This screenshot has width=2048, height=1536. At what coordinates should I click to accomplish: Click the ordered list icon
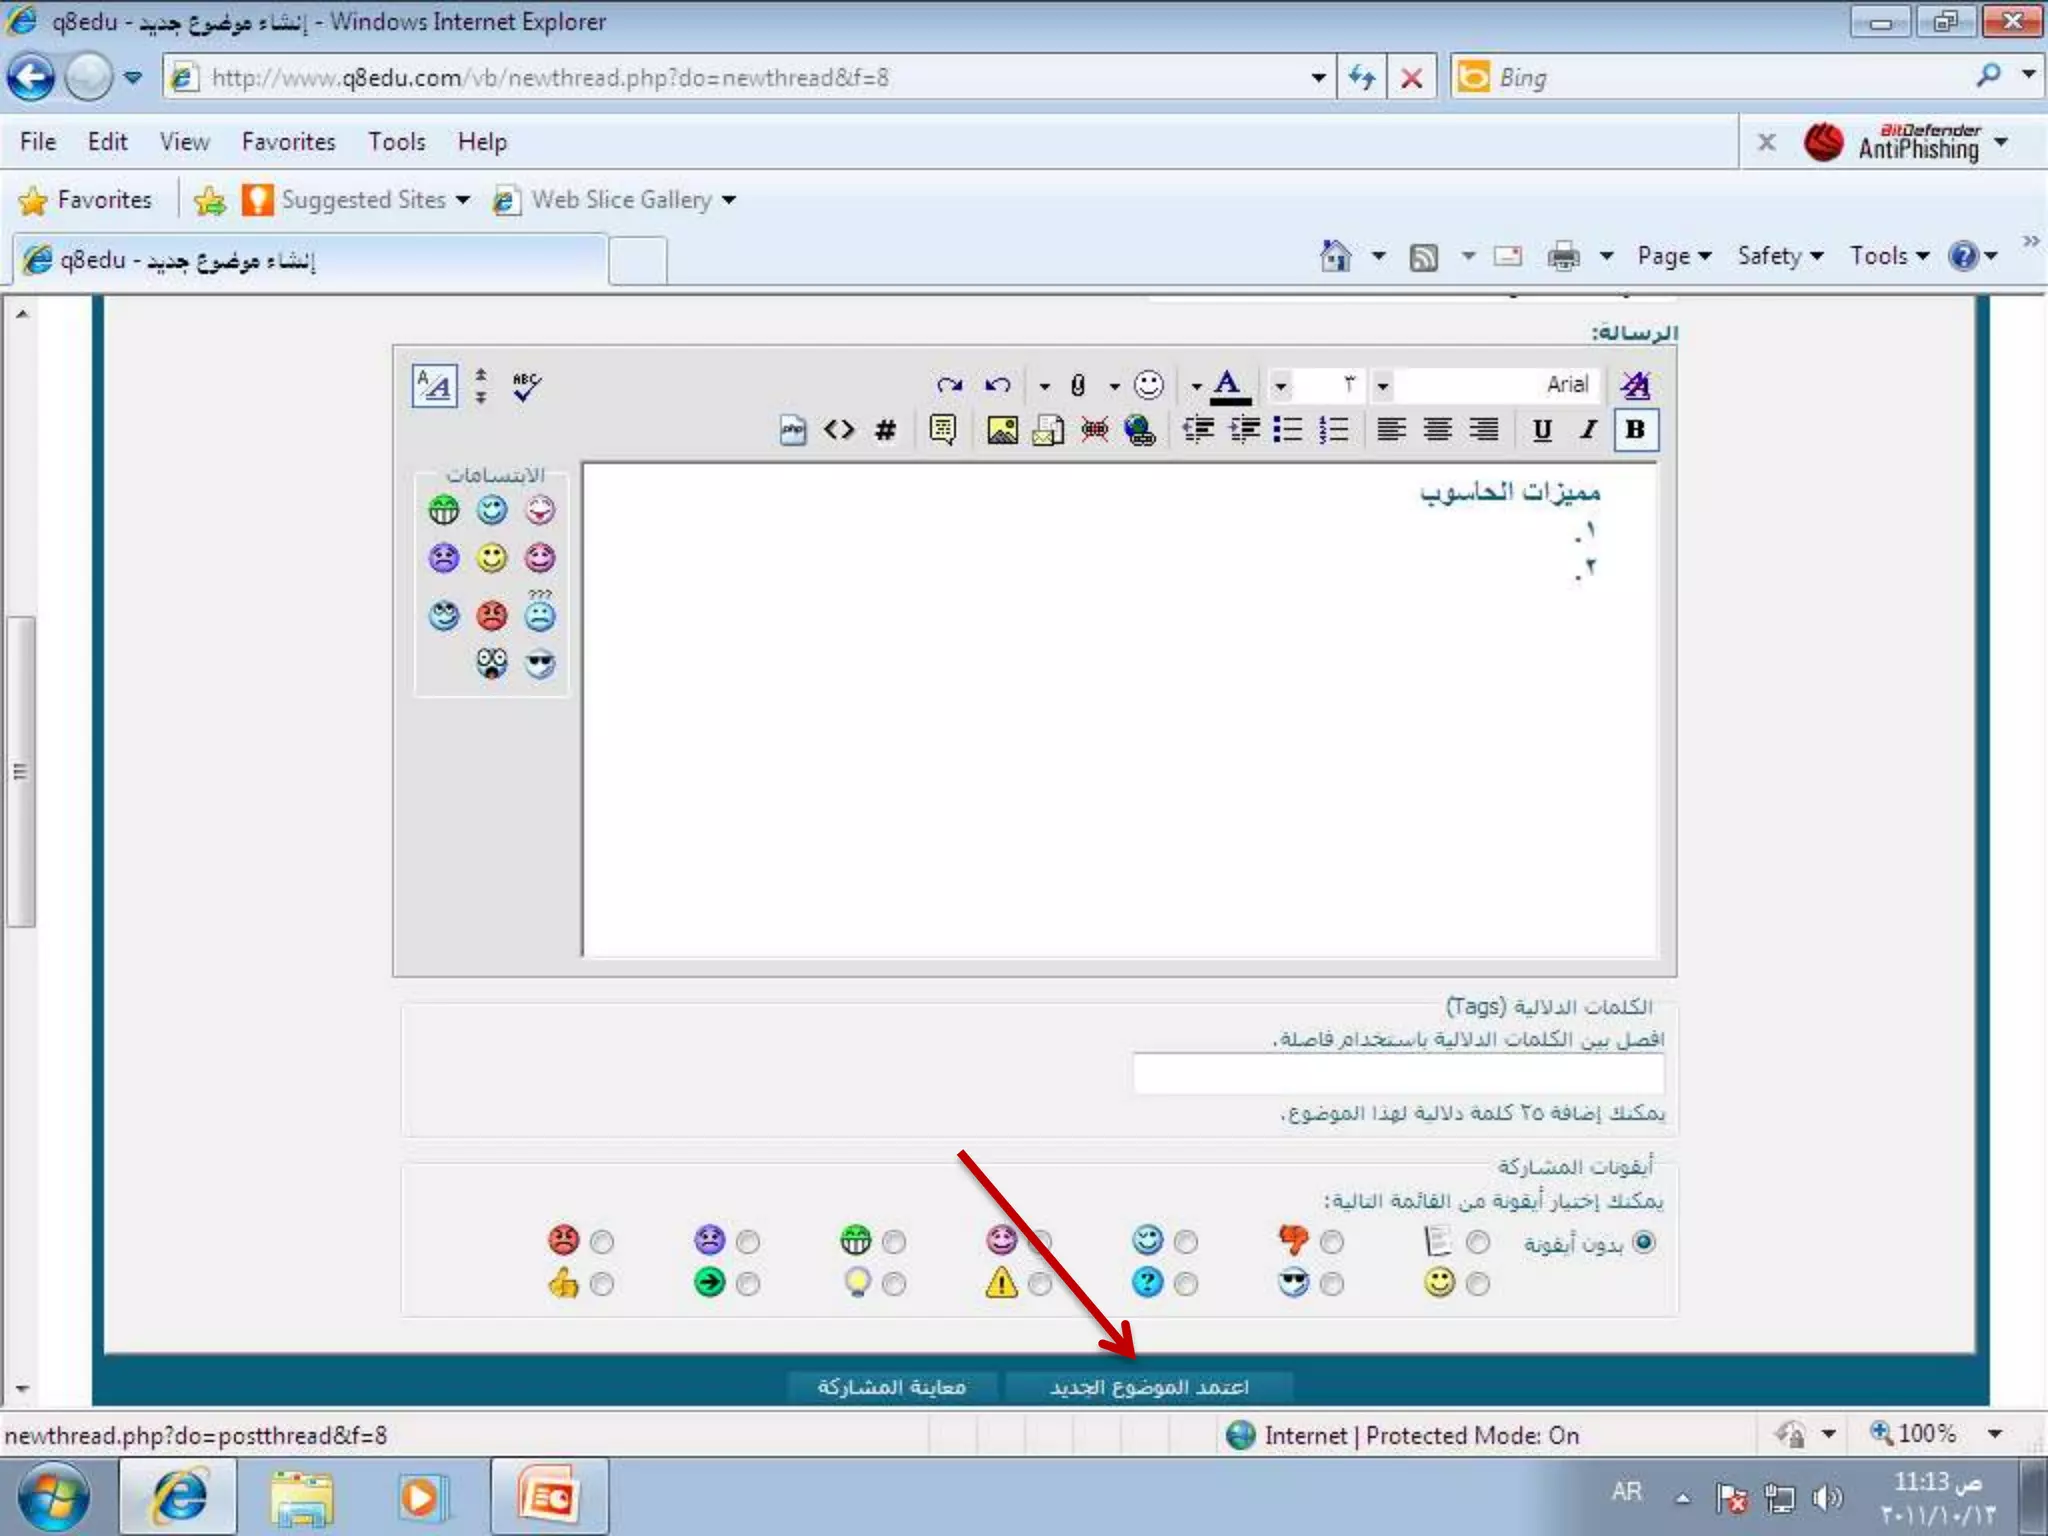[x=1333, y=430]
